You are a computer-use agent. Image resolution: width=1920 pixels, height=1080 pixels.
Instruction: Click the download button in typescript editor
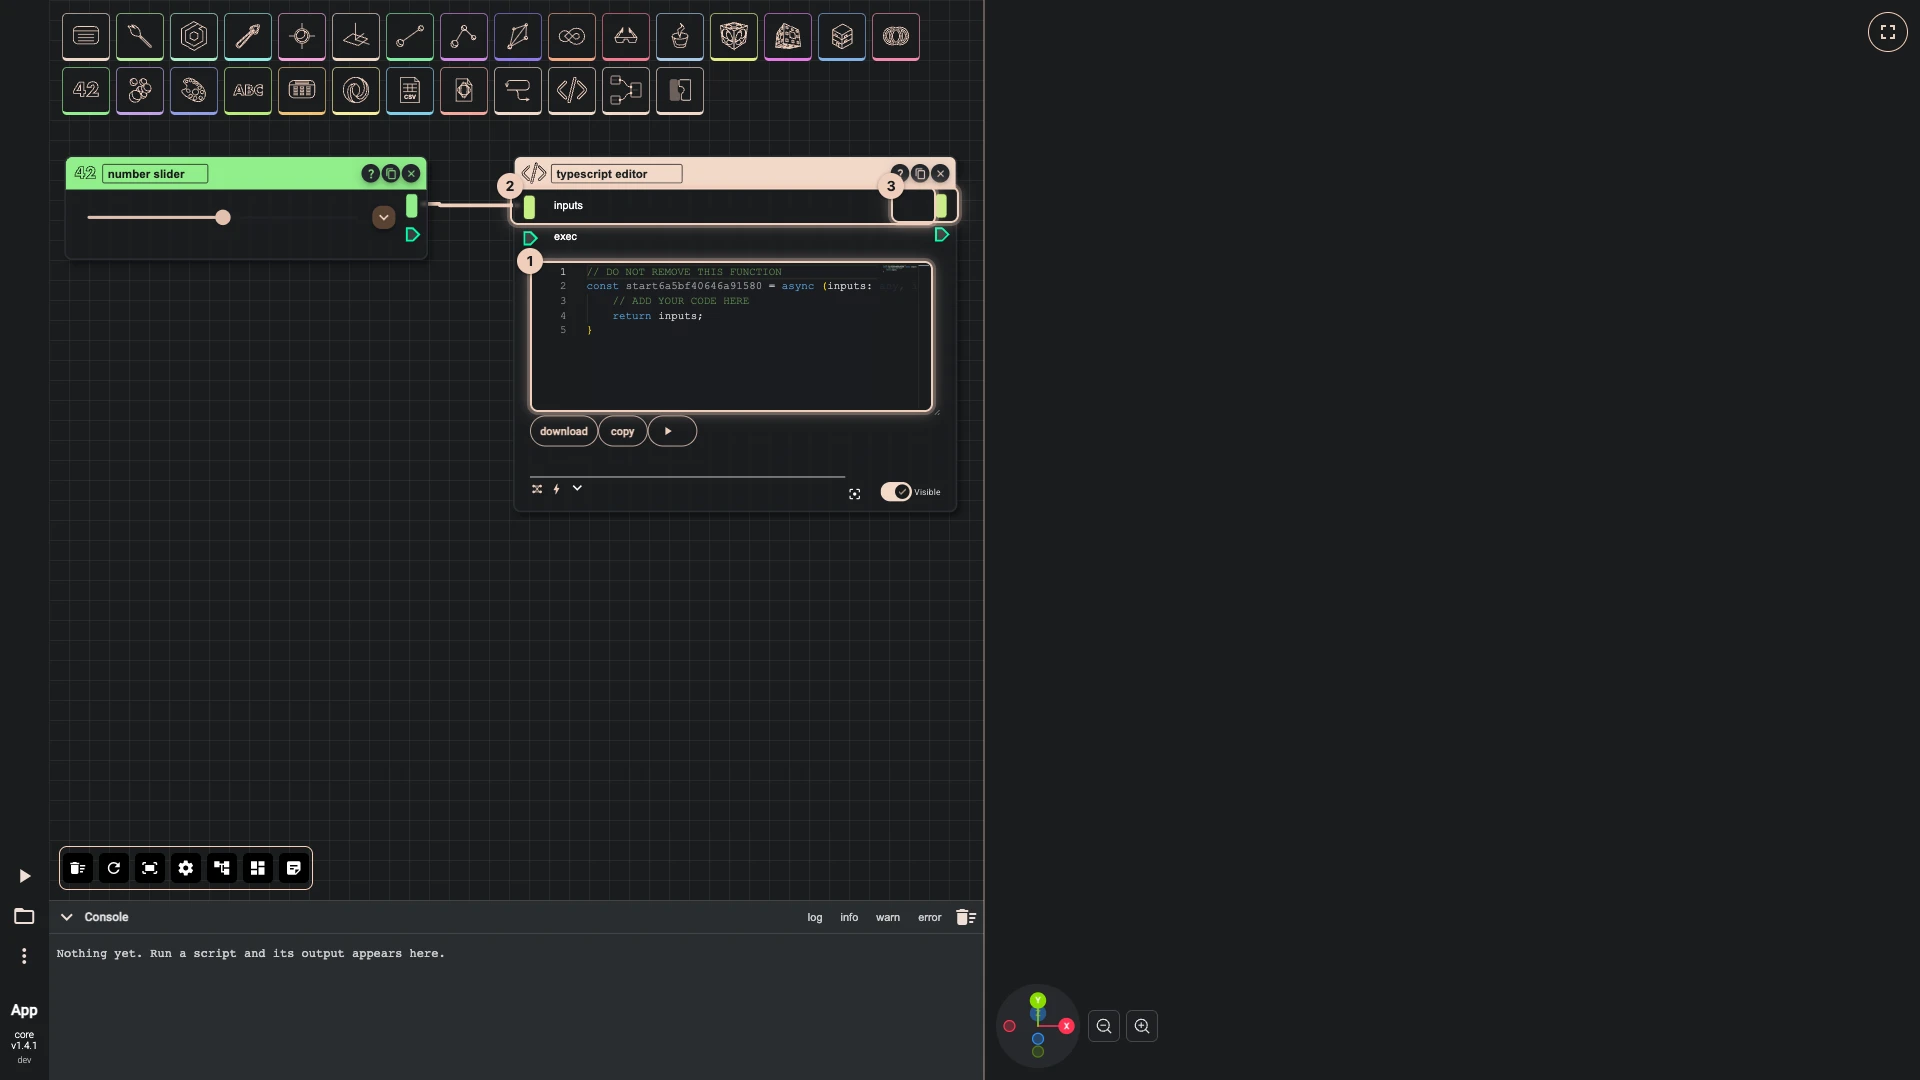(564, 431)
